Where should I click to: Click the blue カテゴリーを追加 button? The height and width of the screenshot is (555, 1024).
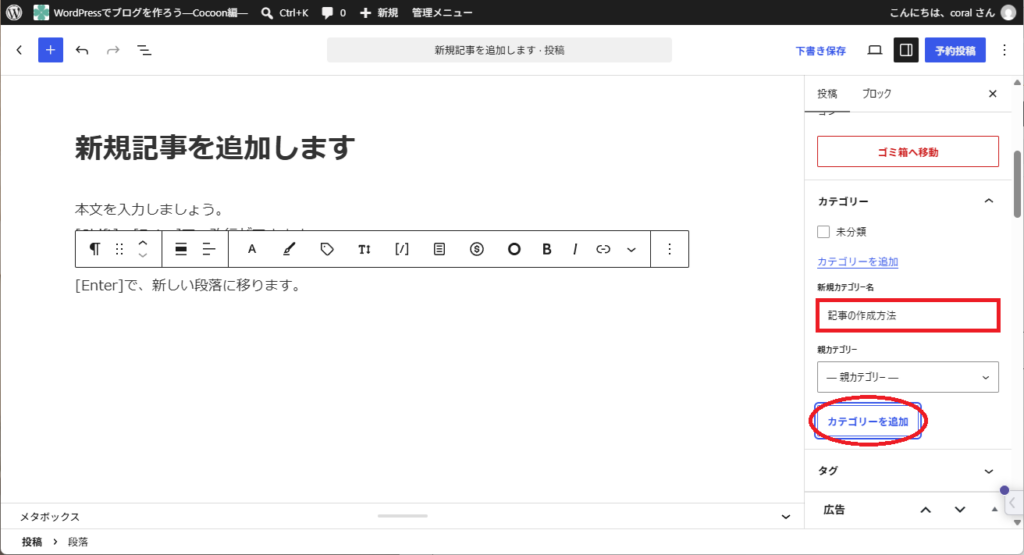[x=868, y=421]
